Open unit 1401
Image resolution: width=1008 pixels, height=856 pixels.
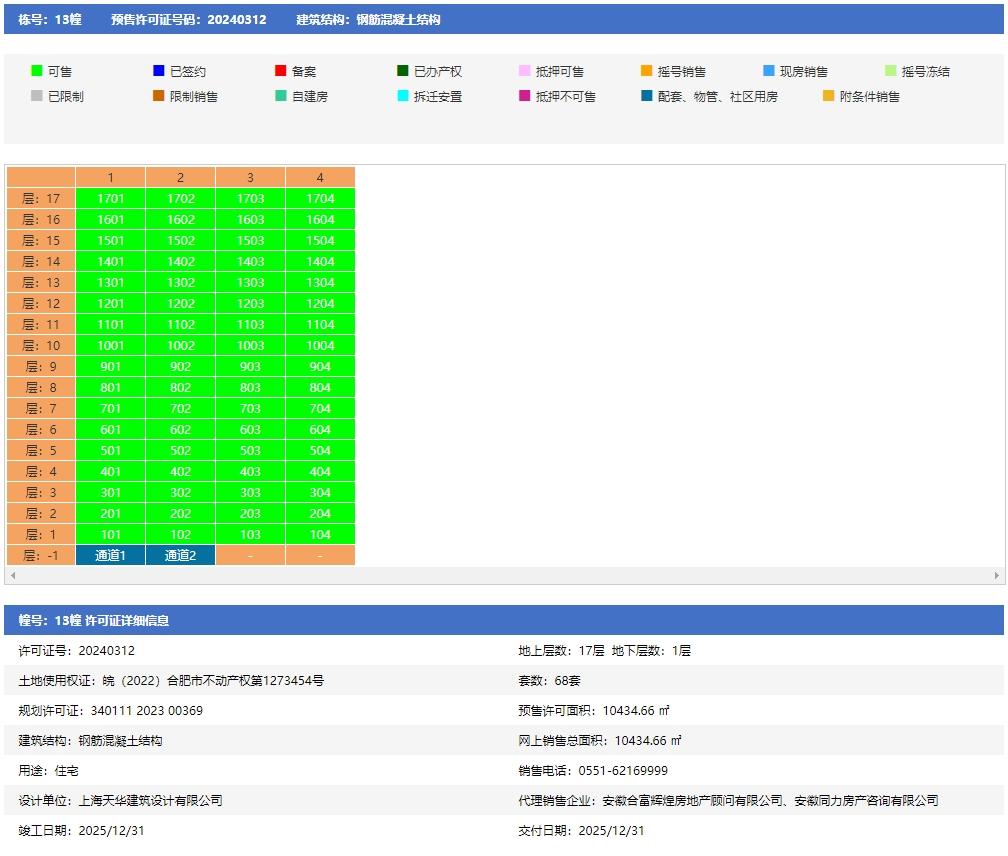coord(111,262)
